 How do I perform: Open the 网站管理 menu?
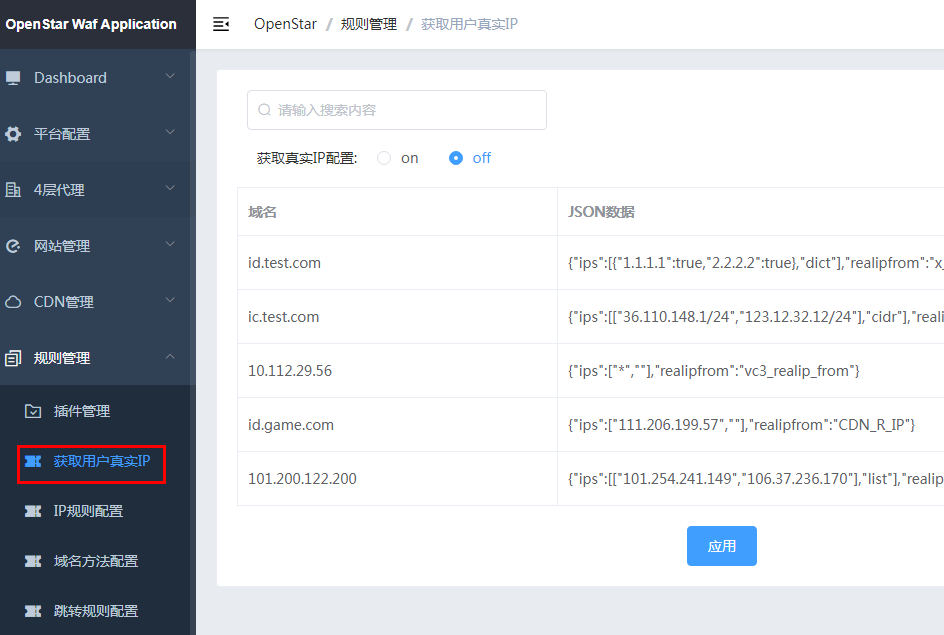pyautogui.click(x=95, y=246)
